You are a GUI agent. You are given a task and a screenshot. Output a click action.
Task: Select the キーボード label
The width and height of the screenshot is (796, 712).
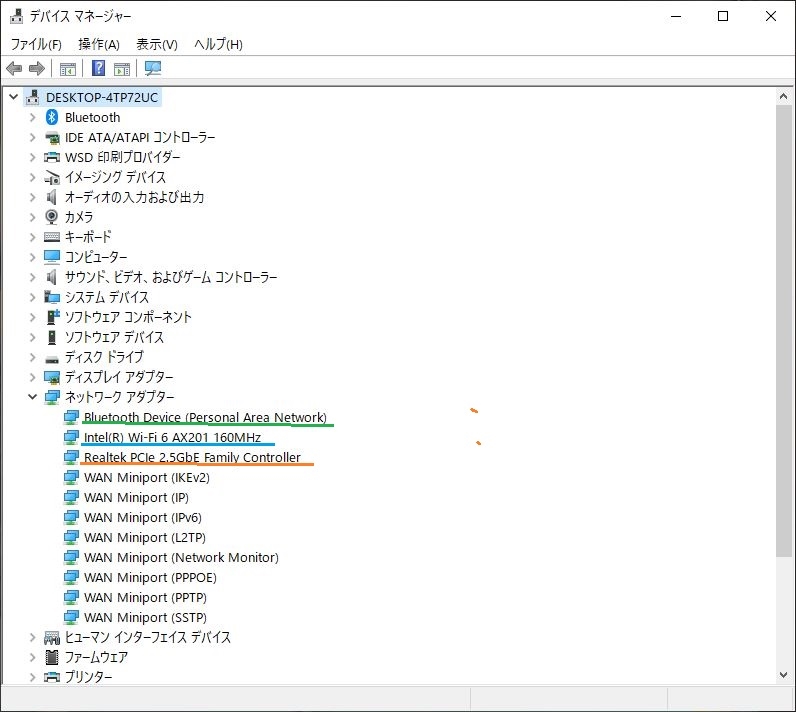click(x=88, y=237)
